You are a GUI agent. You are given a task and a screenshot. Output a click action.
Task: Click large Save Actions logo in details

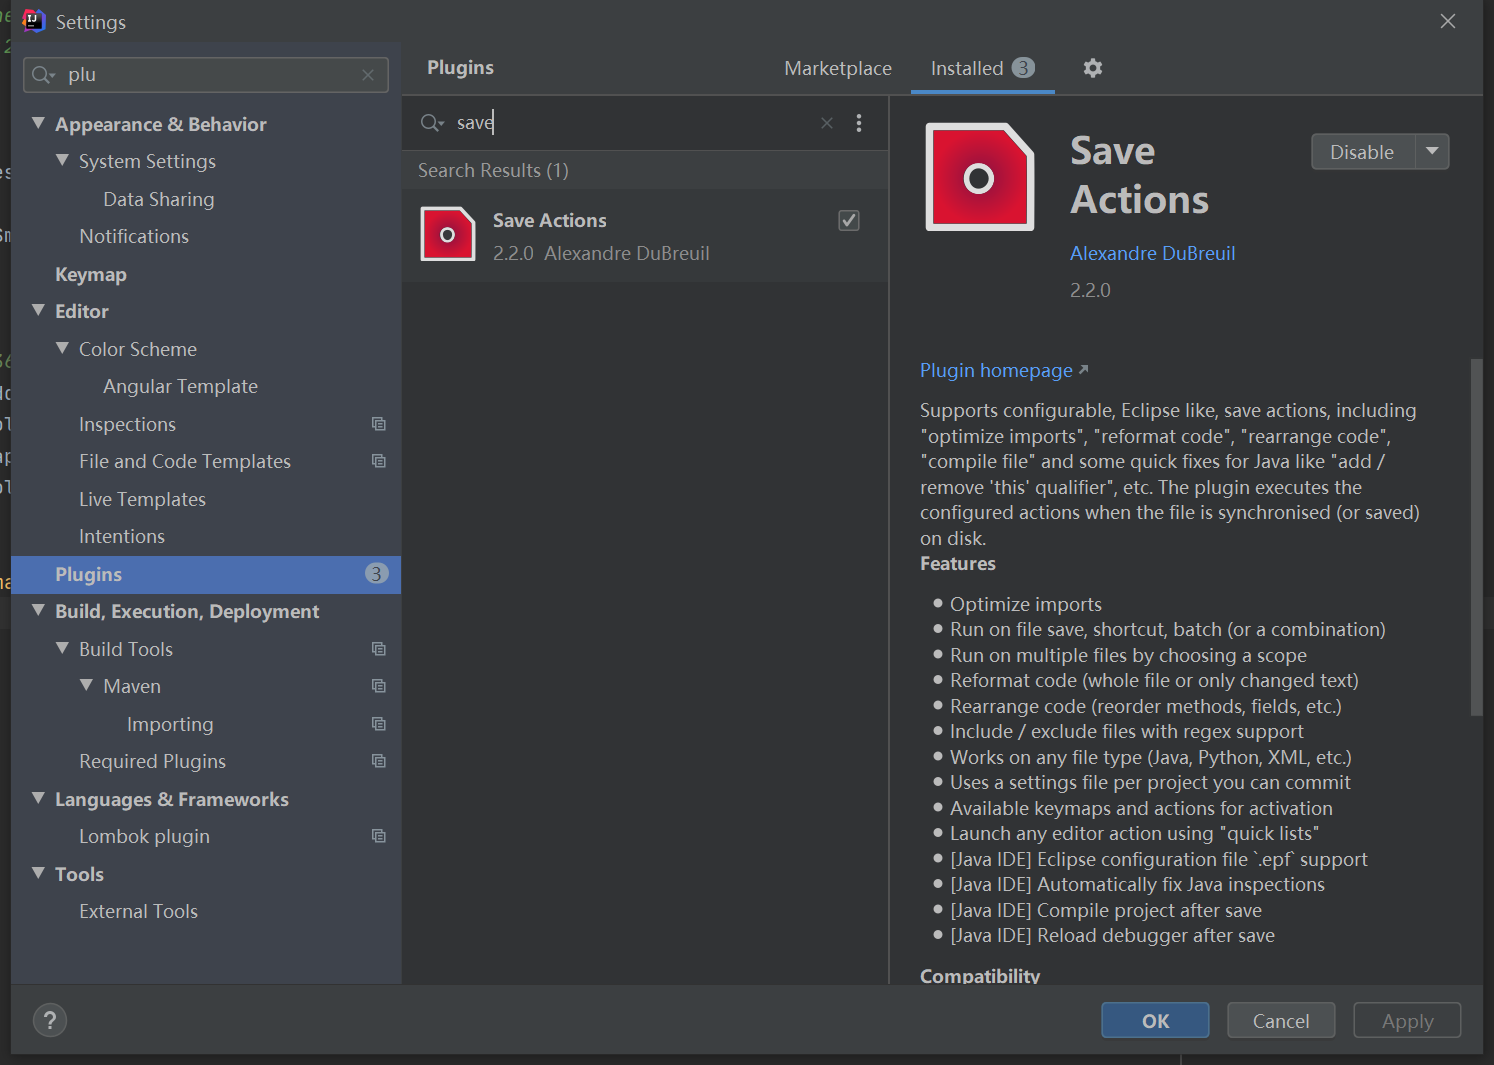pos(980,177)
